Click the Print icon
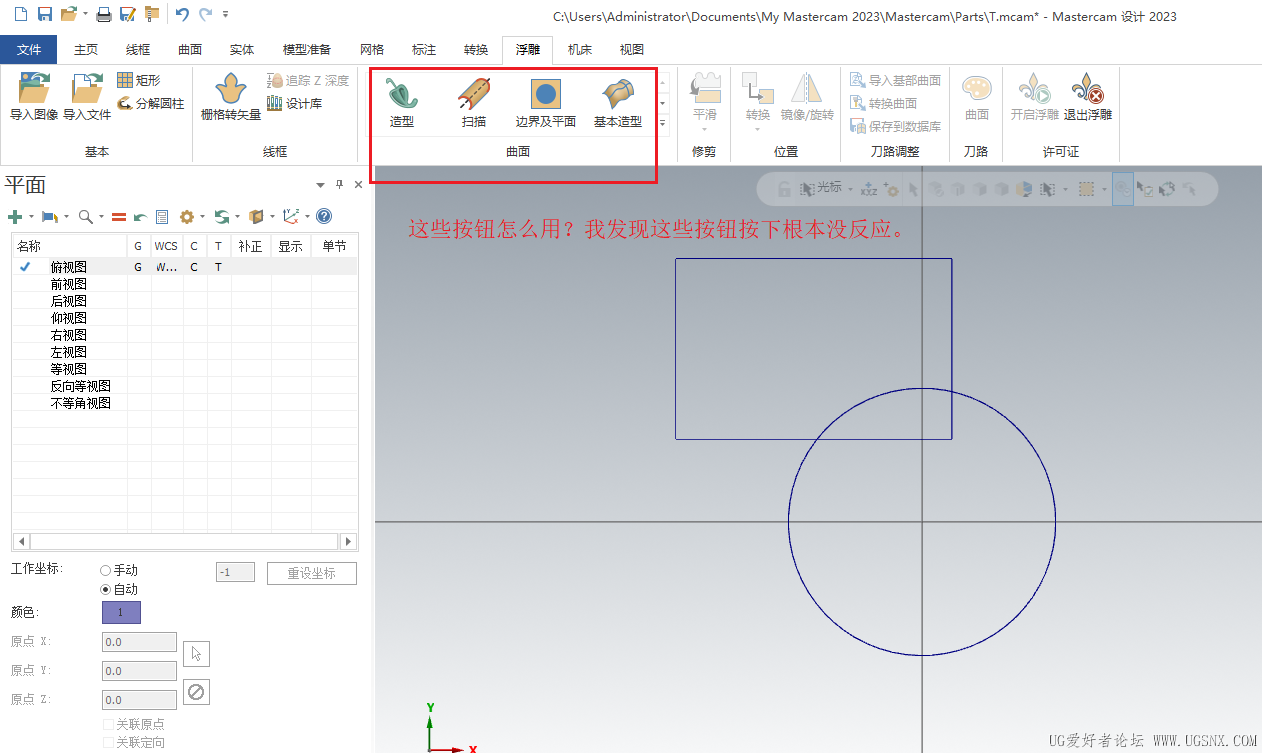The height and width of the screenshot is (753, 1262). coord(104,14)
